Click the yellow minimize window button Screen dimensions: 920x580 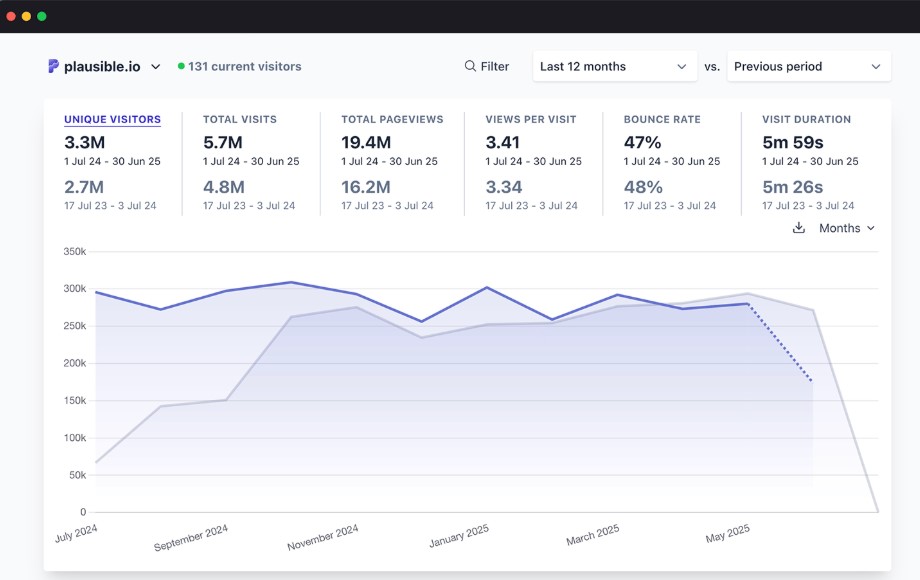click(26, 16)
